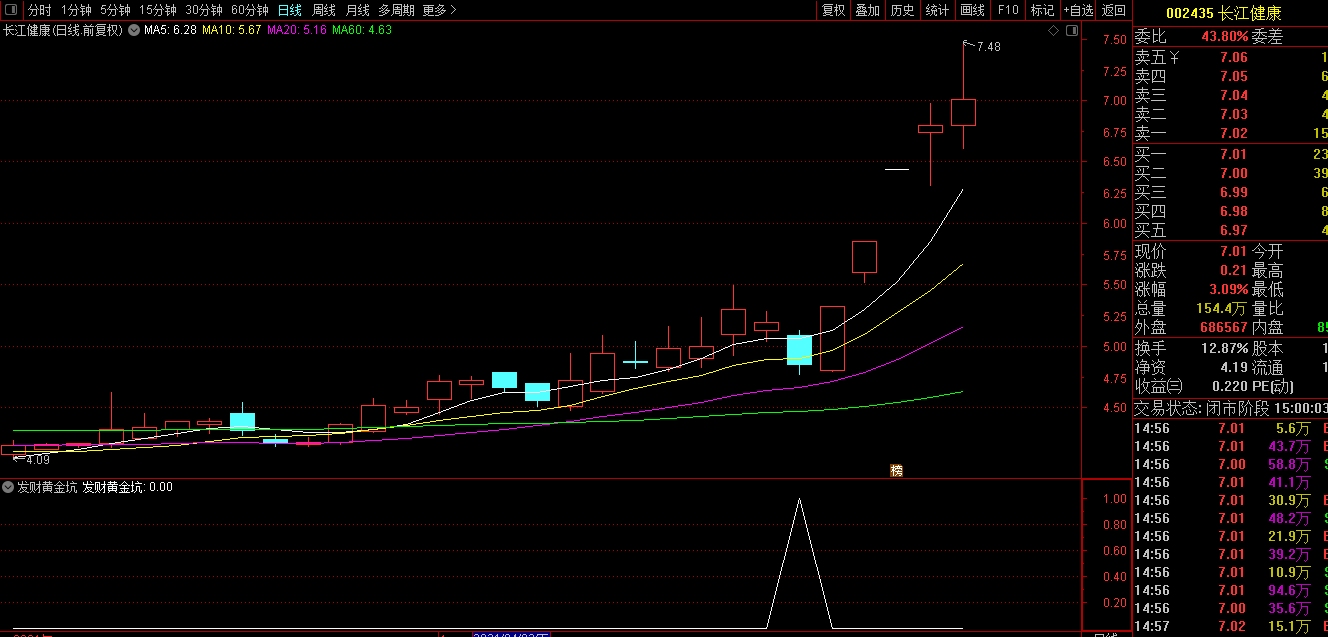Open the 画线 drawing tools
The width and height of the screenshot is (1328, 637).
pos(972,10)
